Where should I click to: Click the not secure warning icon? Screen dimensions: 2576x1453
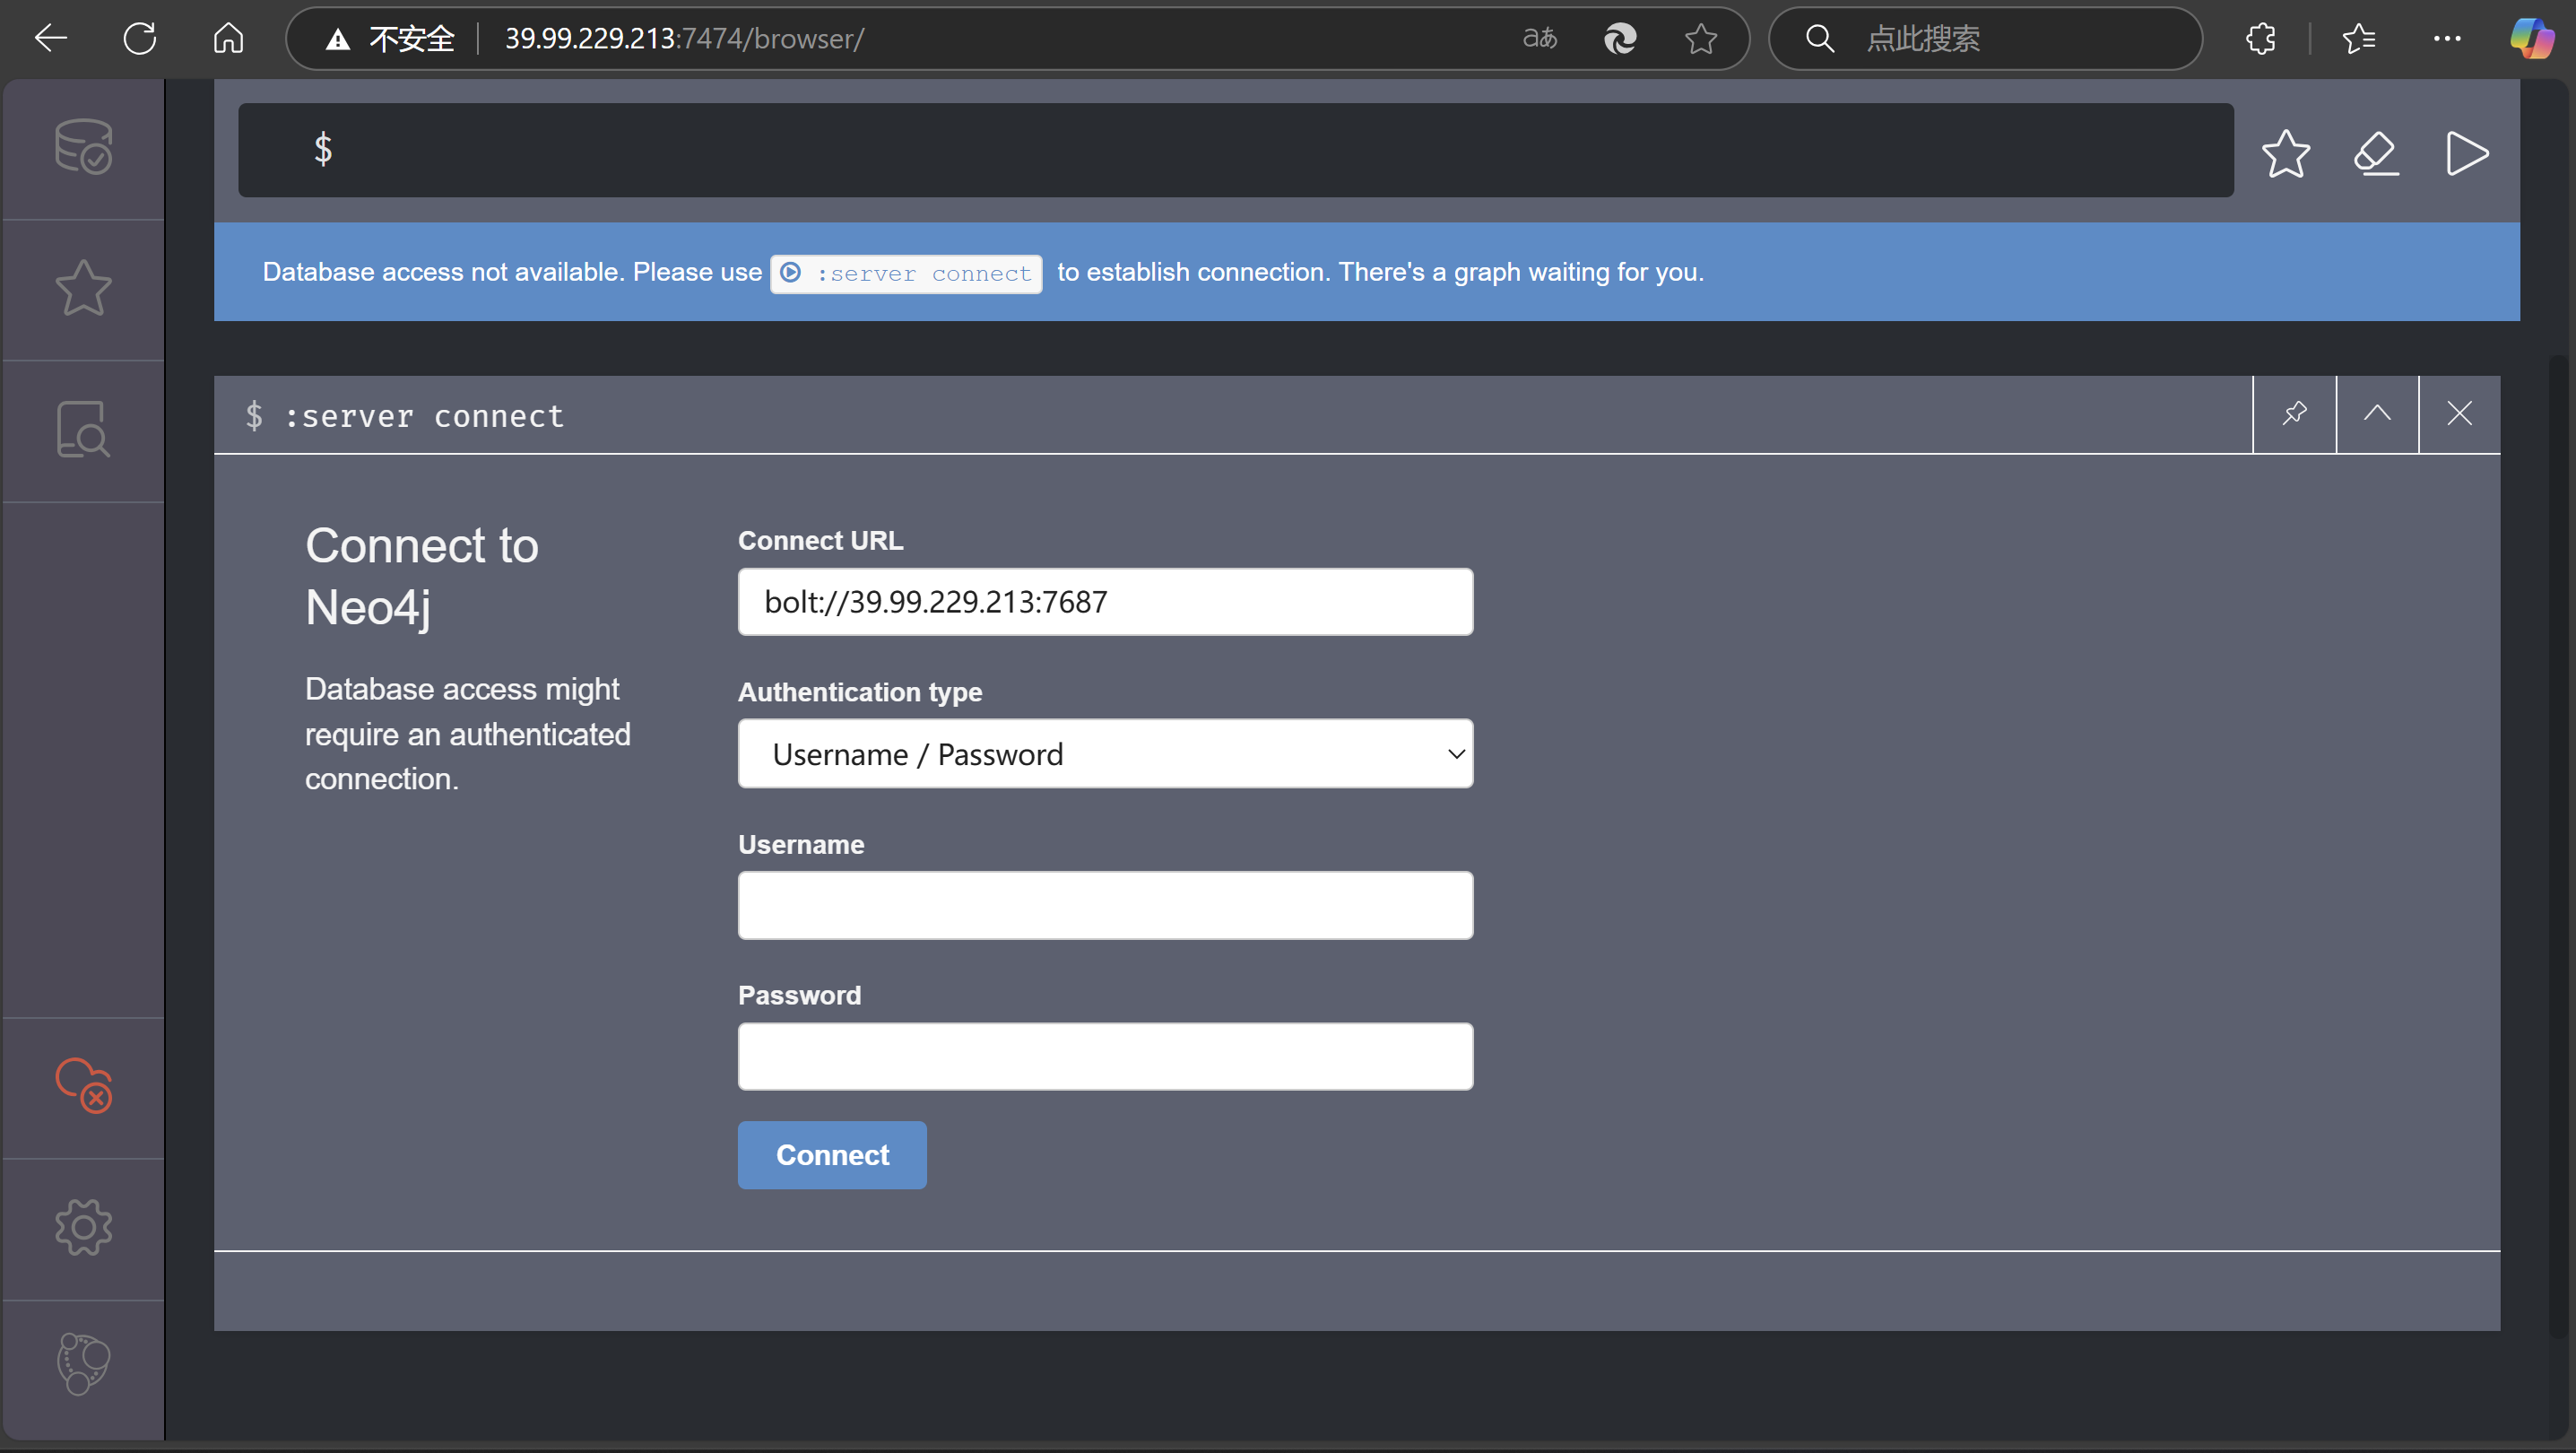click(x=338, y=39)
